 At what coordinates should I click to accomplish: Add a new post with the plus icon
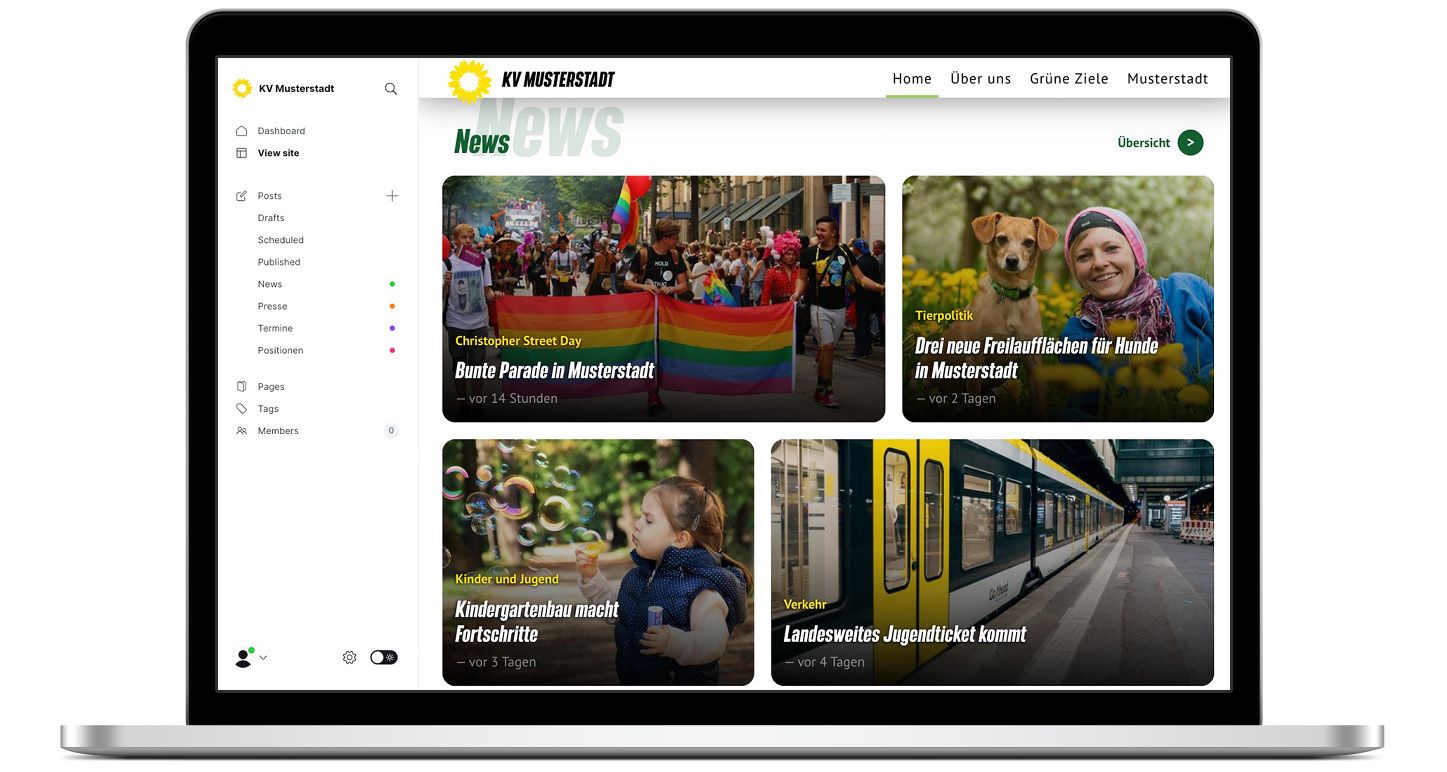tap(392, 196)
